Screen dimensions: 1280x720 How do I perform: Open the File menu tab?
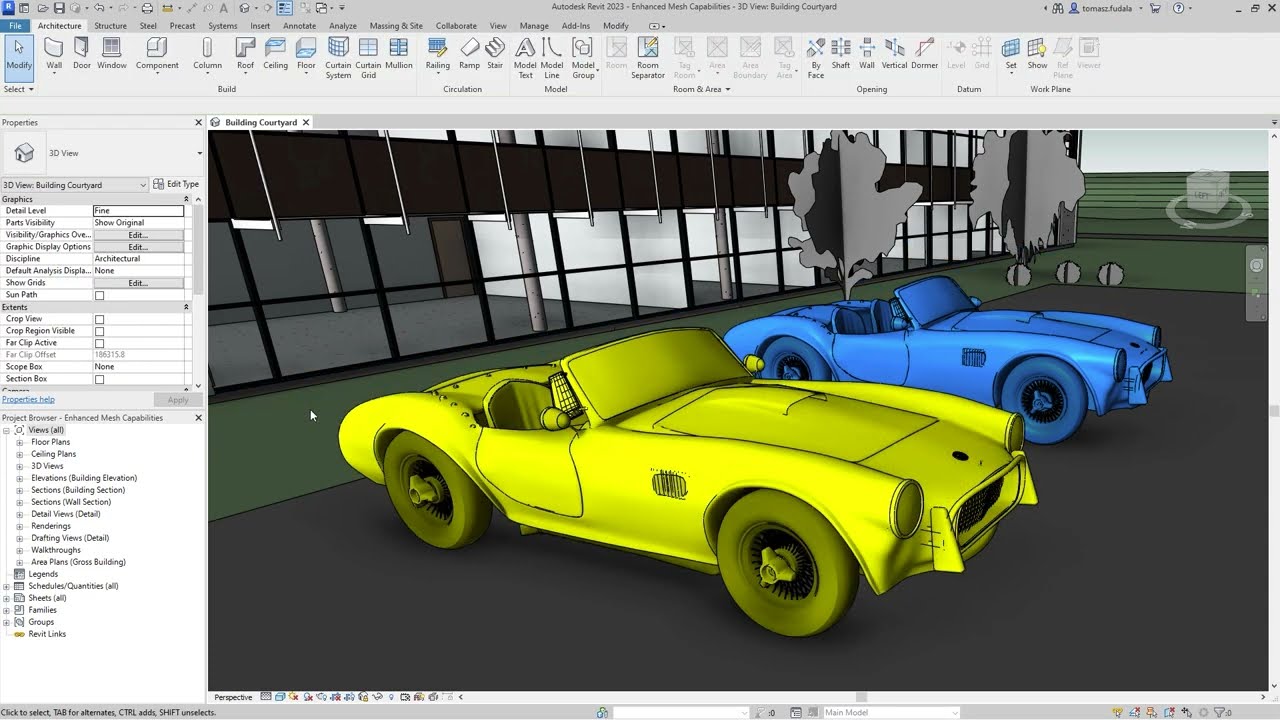tap(15, 26)
